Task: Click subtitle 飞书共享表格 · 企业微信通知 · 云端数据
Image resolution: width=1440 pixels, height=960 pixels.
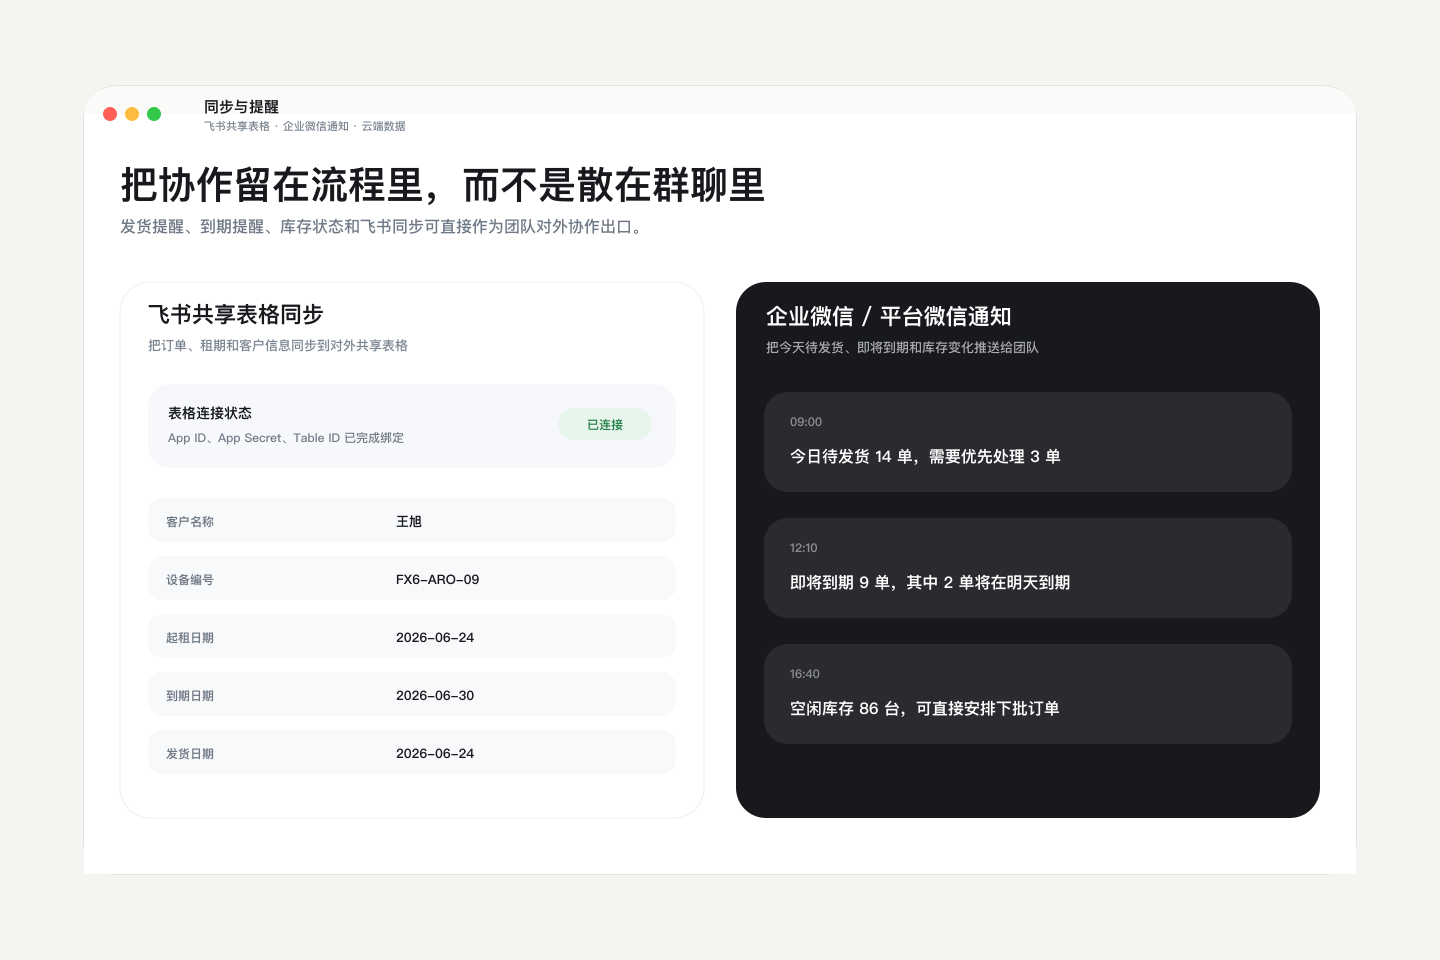Action: (305, 126)
